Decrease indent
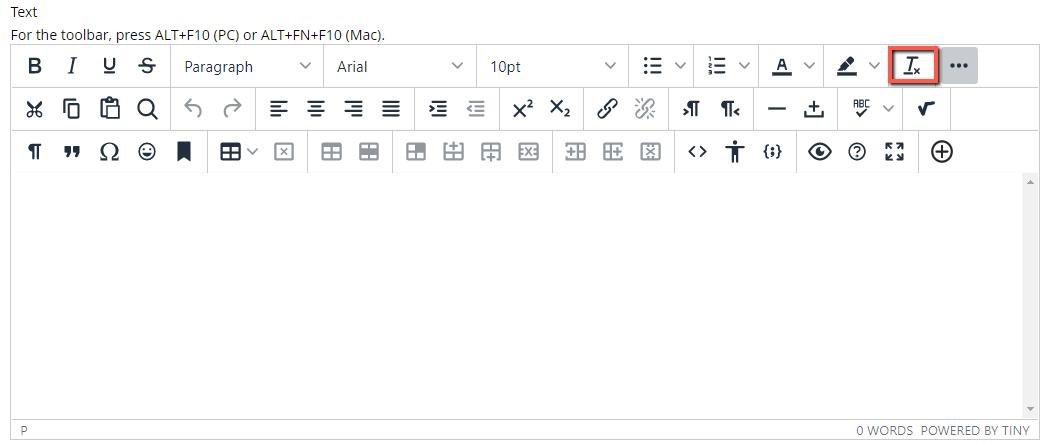The width and height of the screenshot is (1045, 444). pos(476,109)
